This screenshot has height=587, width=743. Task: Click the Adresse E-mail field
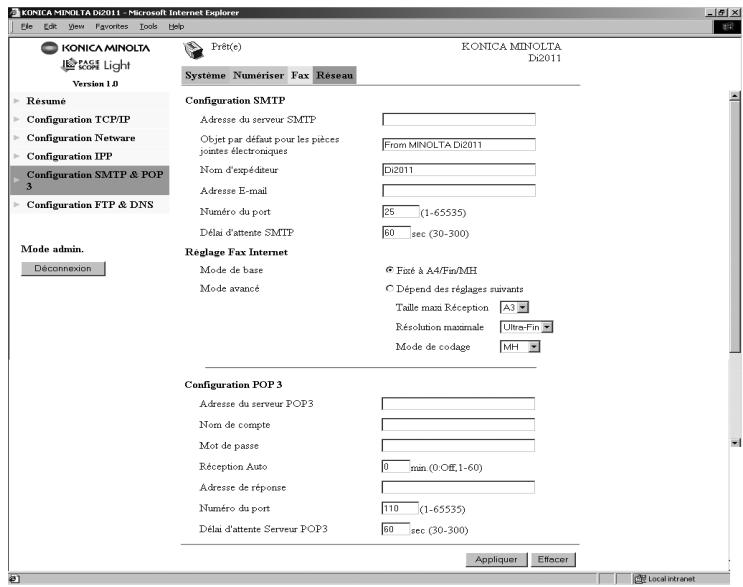[x=459, y=190]
